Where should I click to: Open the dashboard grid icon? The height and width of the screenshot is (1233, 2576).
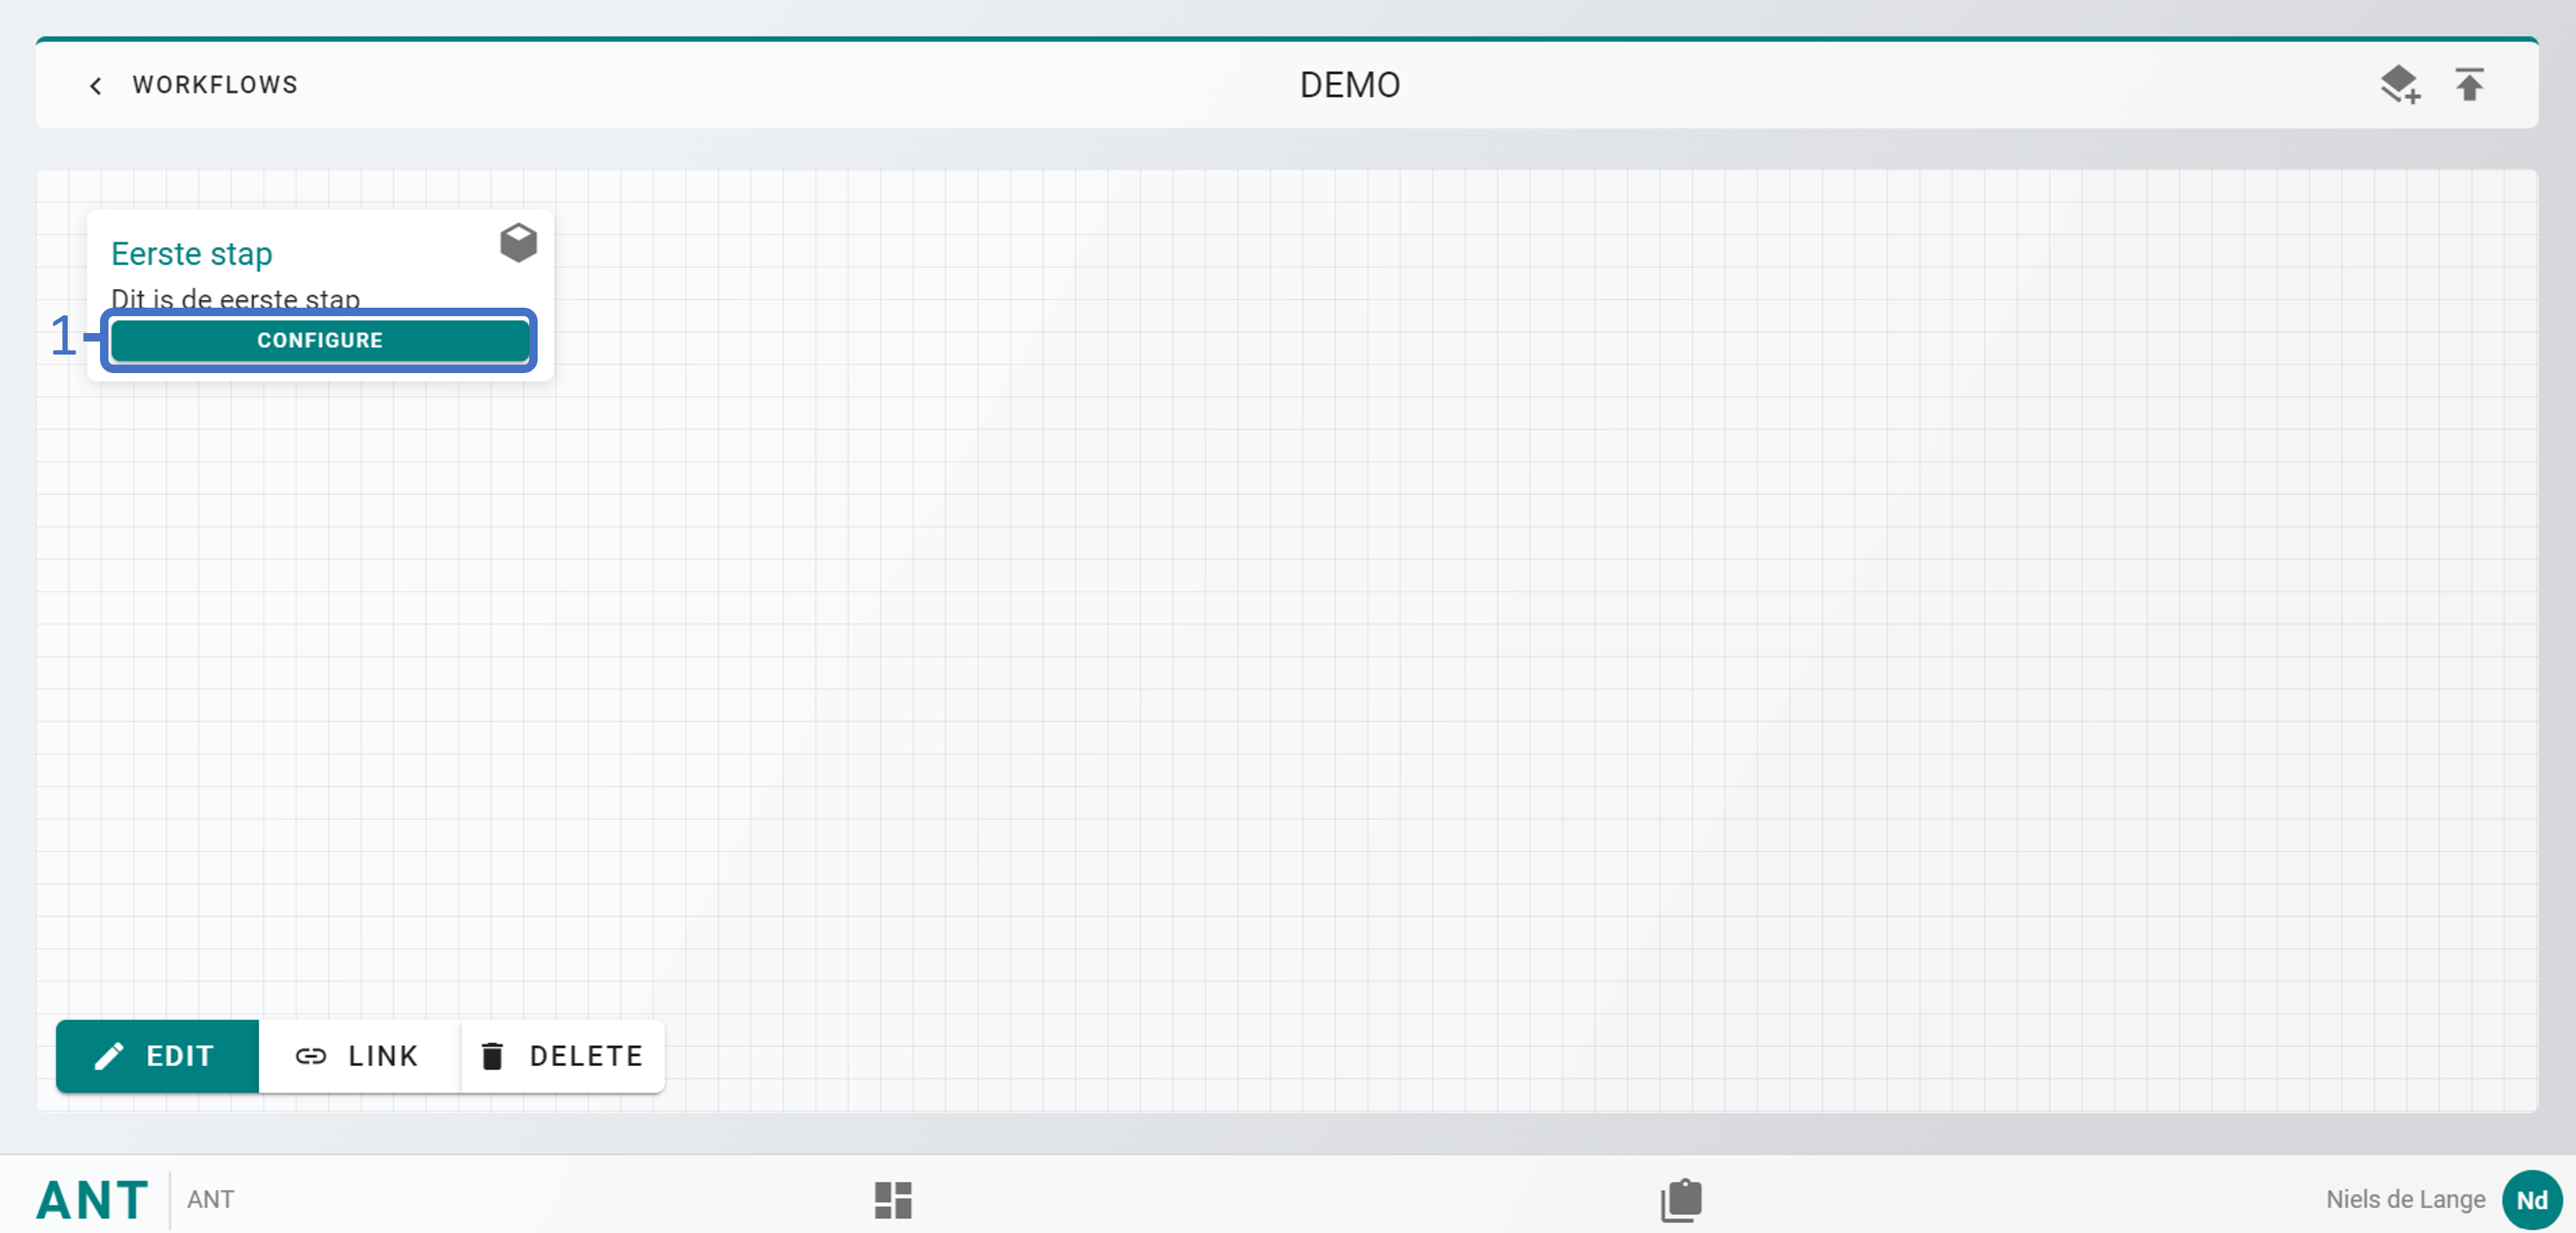tap(892, 1199)
